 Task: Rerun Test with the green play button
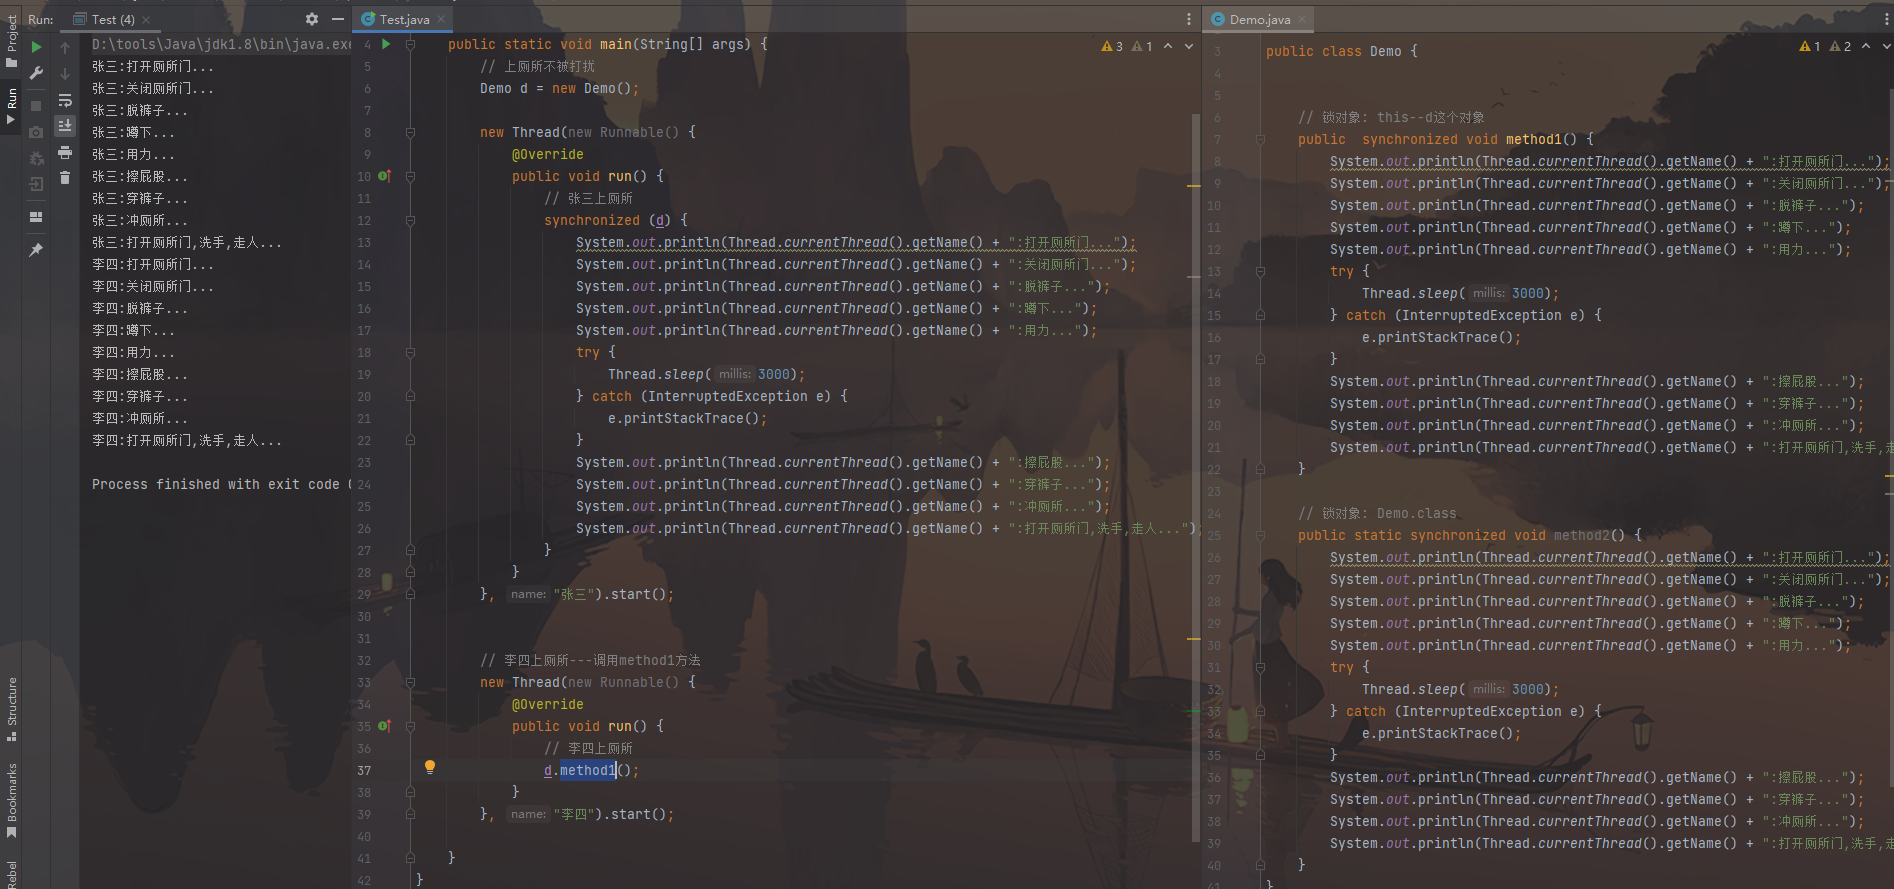pos(36,47)
